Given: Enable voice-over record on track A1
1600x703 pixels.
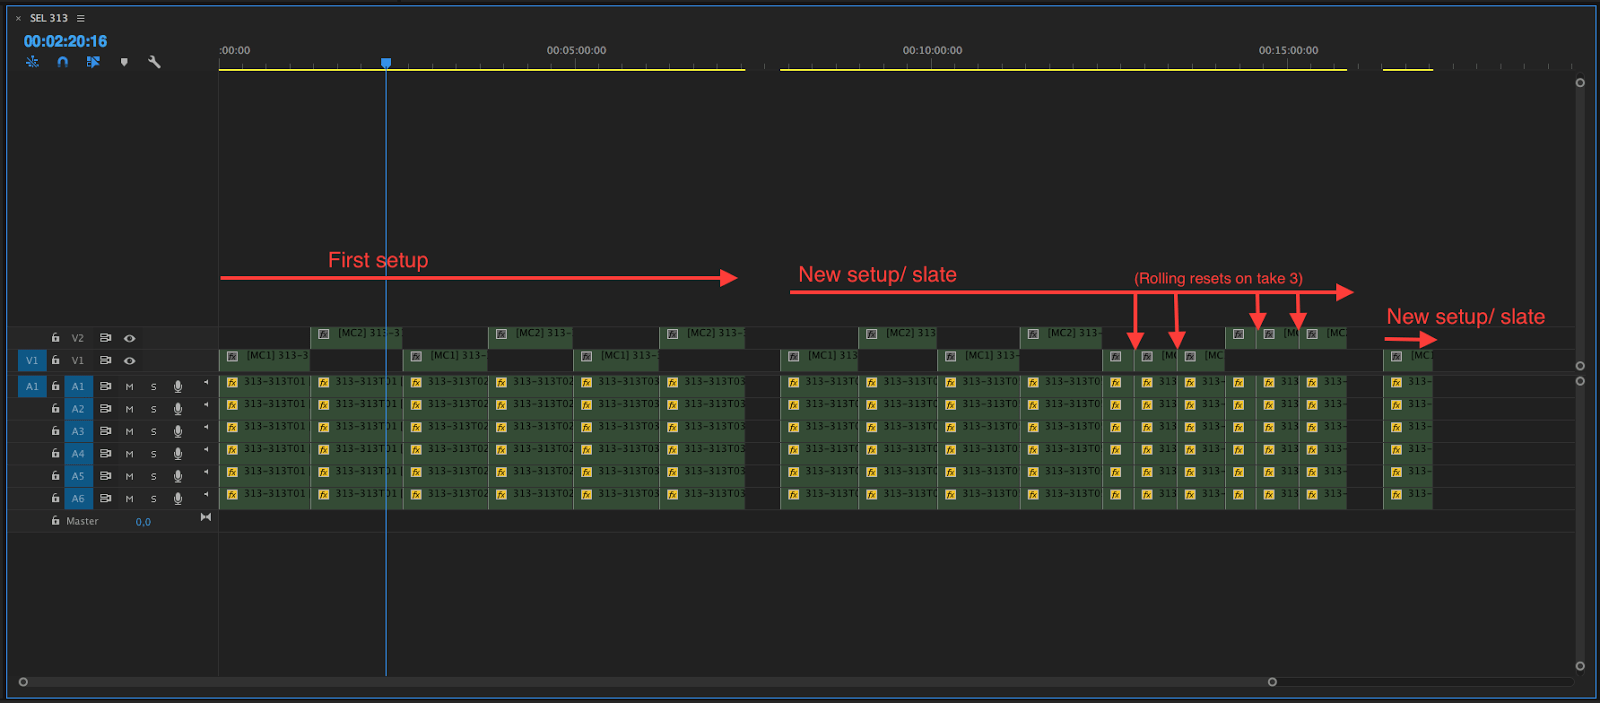Looking at the screenshot, I should pos(178,386).
